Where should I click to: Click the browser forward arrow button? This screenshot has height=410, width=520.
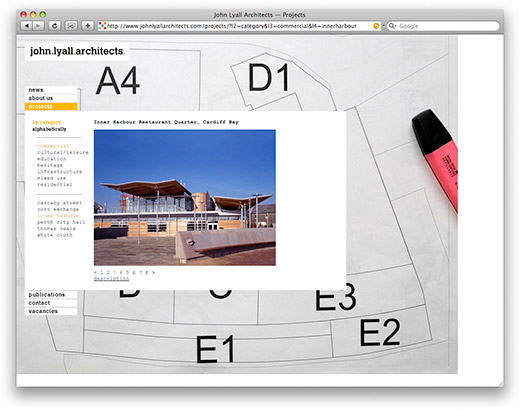coord(38,26)
